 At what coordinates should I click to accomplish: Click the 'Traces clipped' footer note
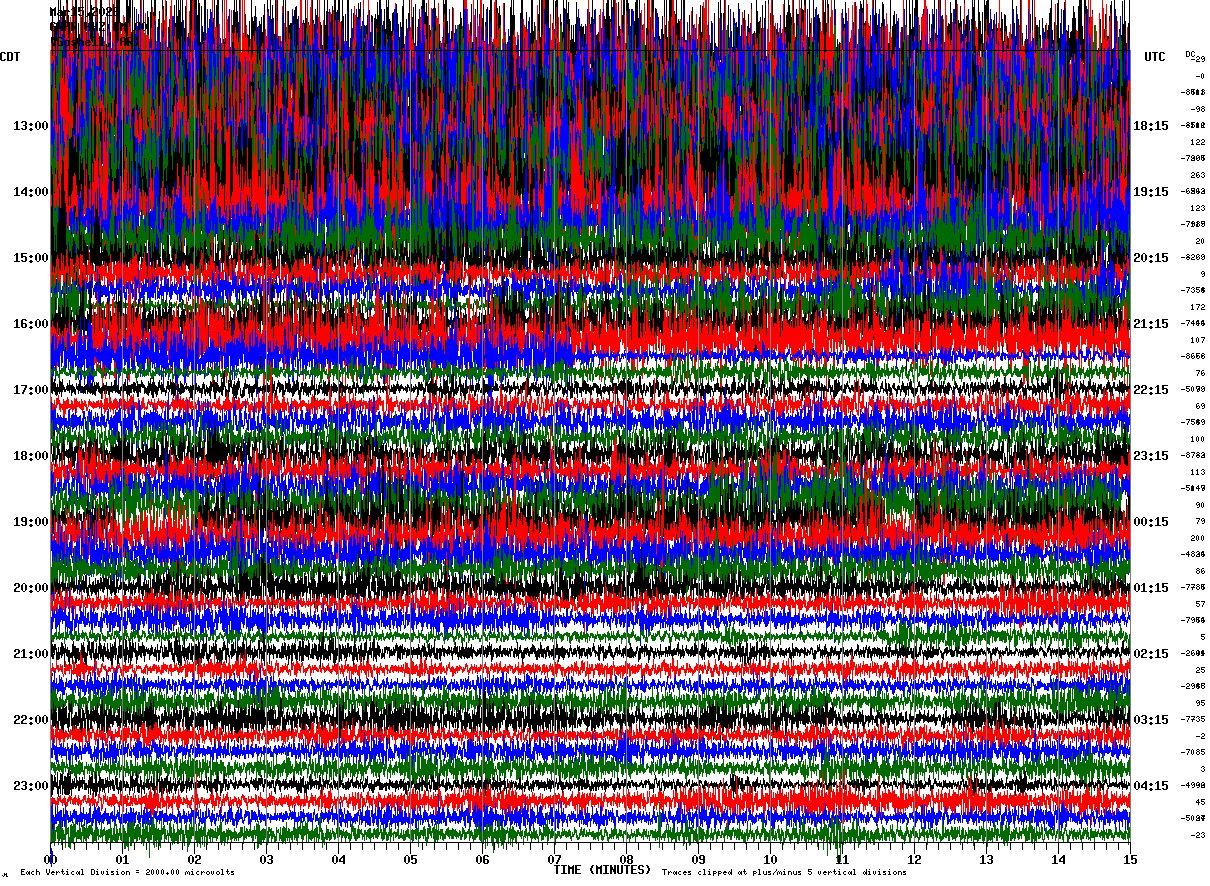(784, 872)
